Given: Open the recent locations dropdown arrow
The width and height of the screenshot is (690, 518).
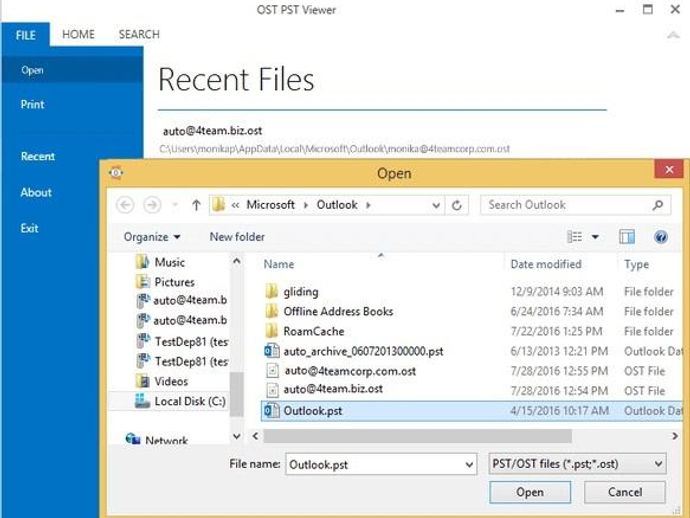Looking at the screenshot, I should (x=175, y=205).
